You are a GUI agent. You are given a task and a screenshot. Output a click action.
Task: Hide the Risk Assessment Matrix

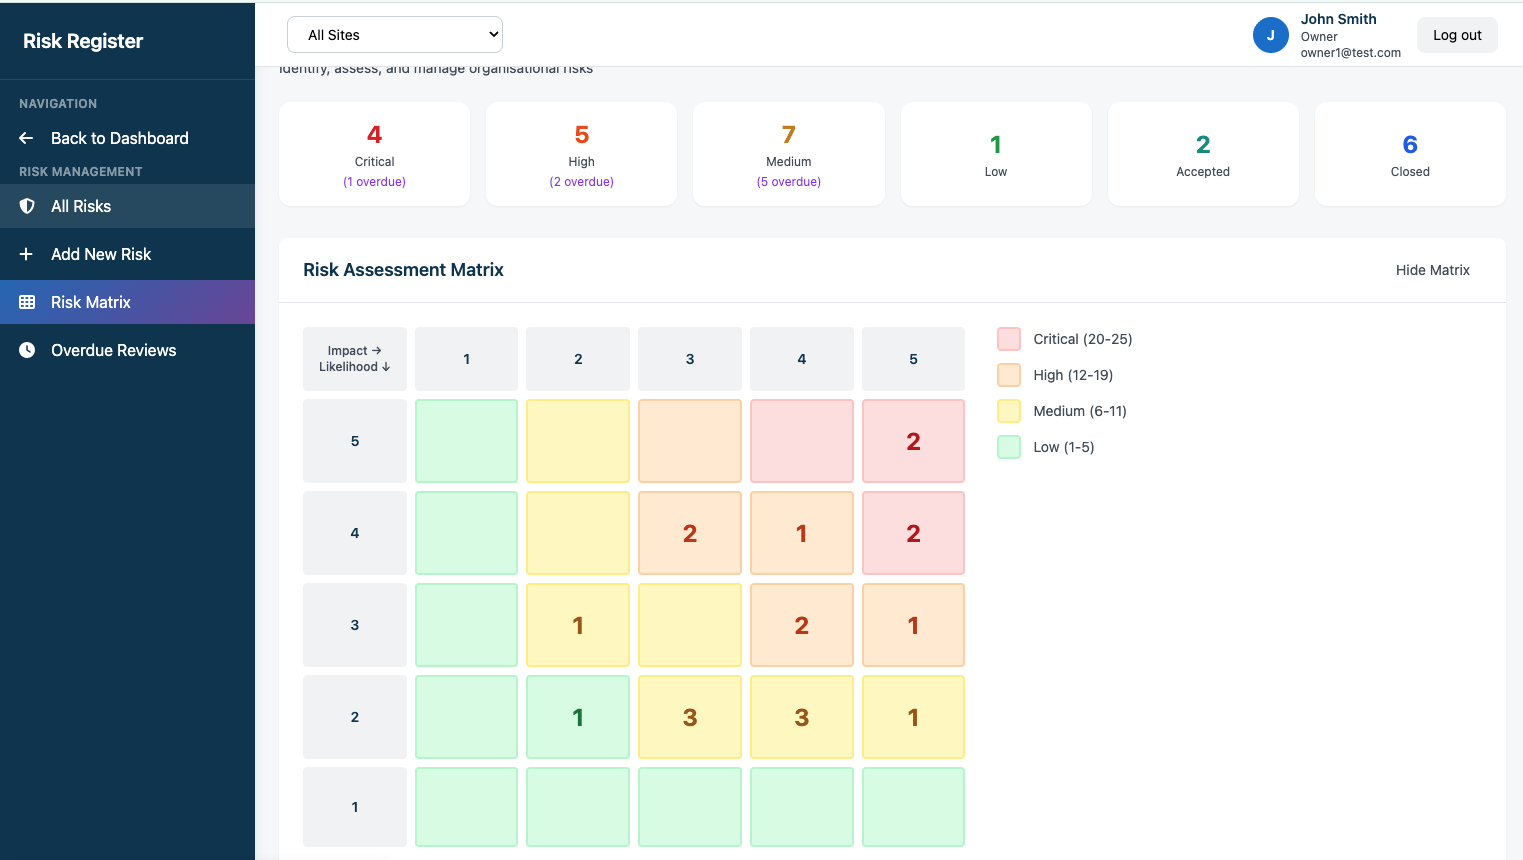1432,270
